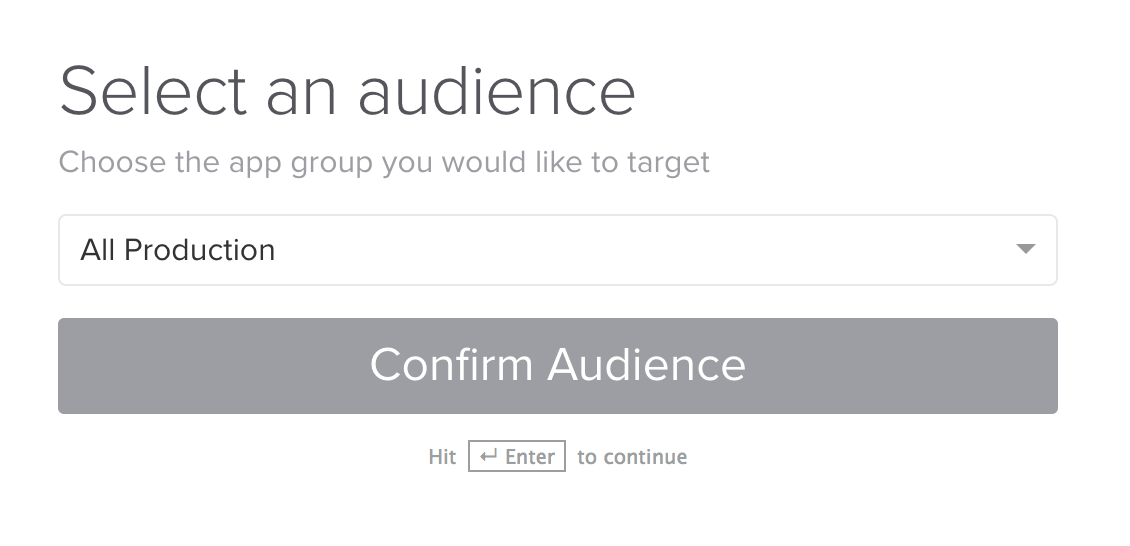Screen dimensions: 1130x546
Task: Open the All Production app group dropdown
Action: (557, 250)
